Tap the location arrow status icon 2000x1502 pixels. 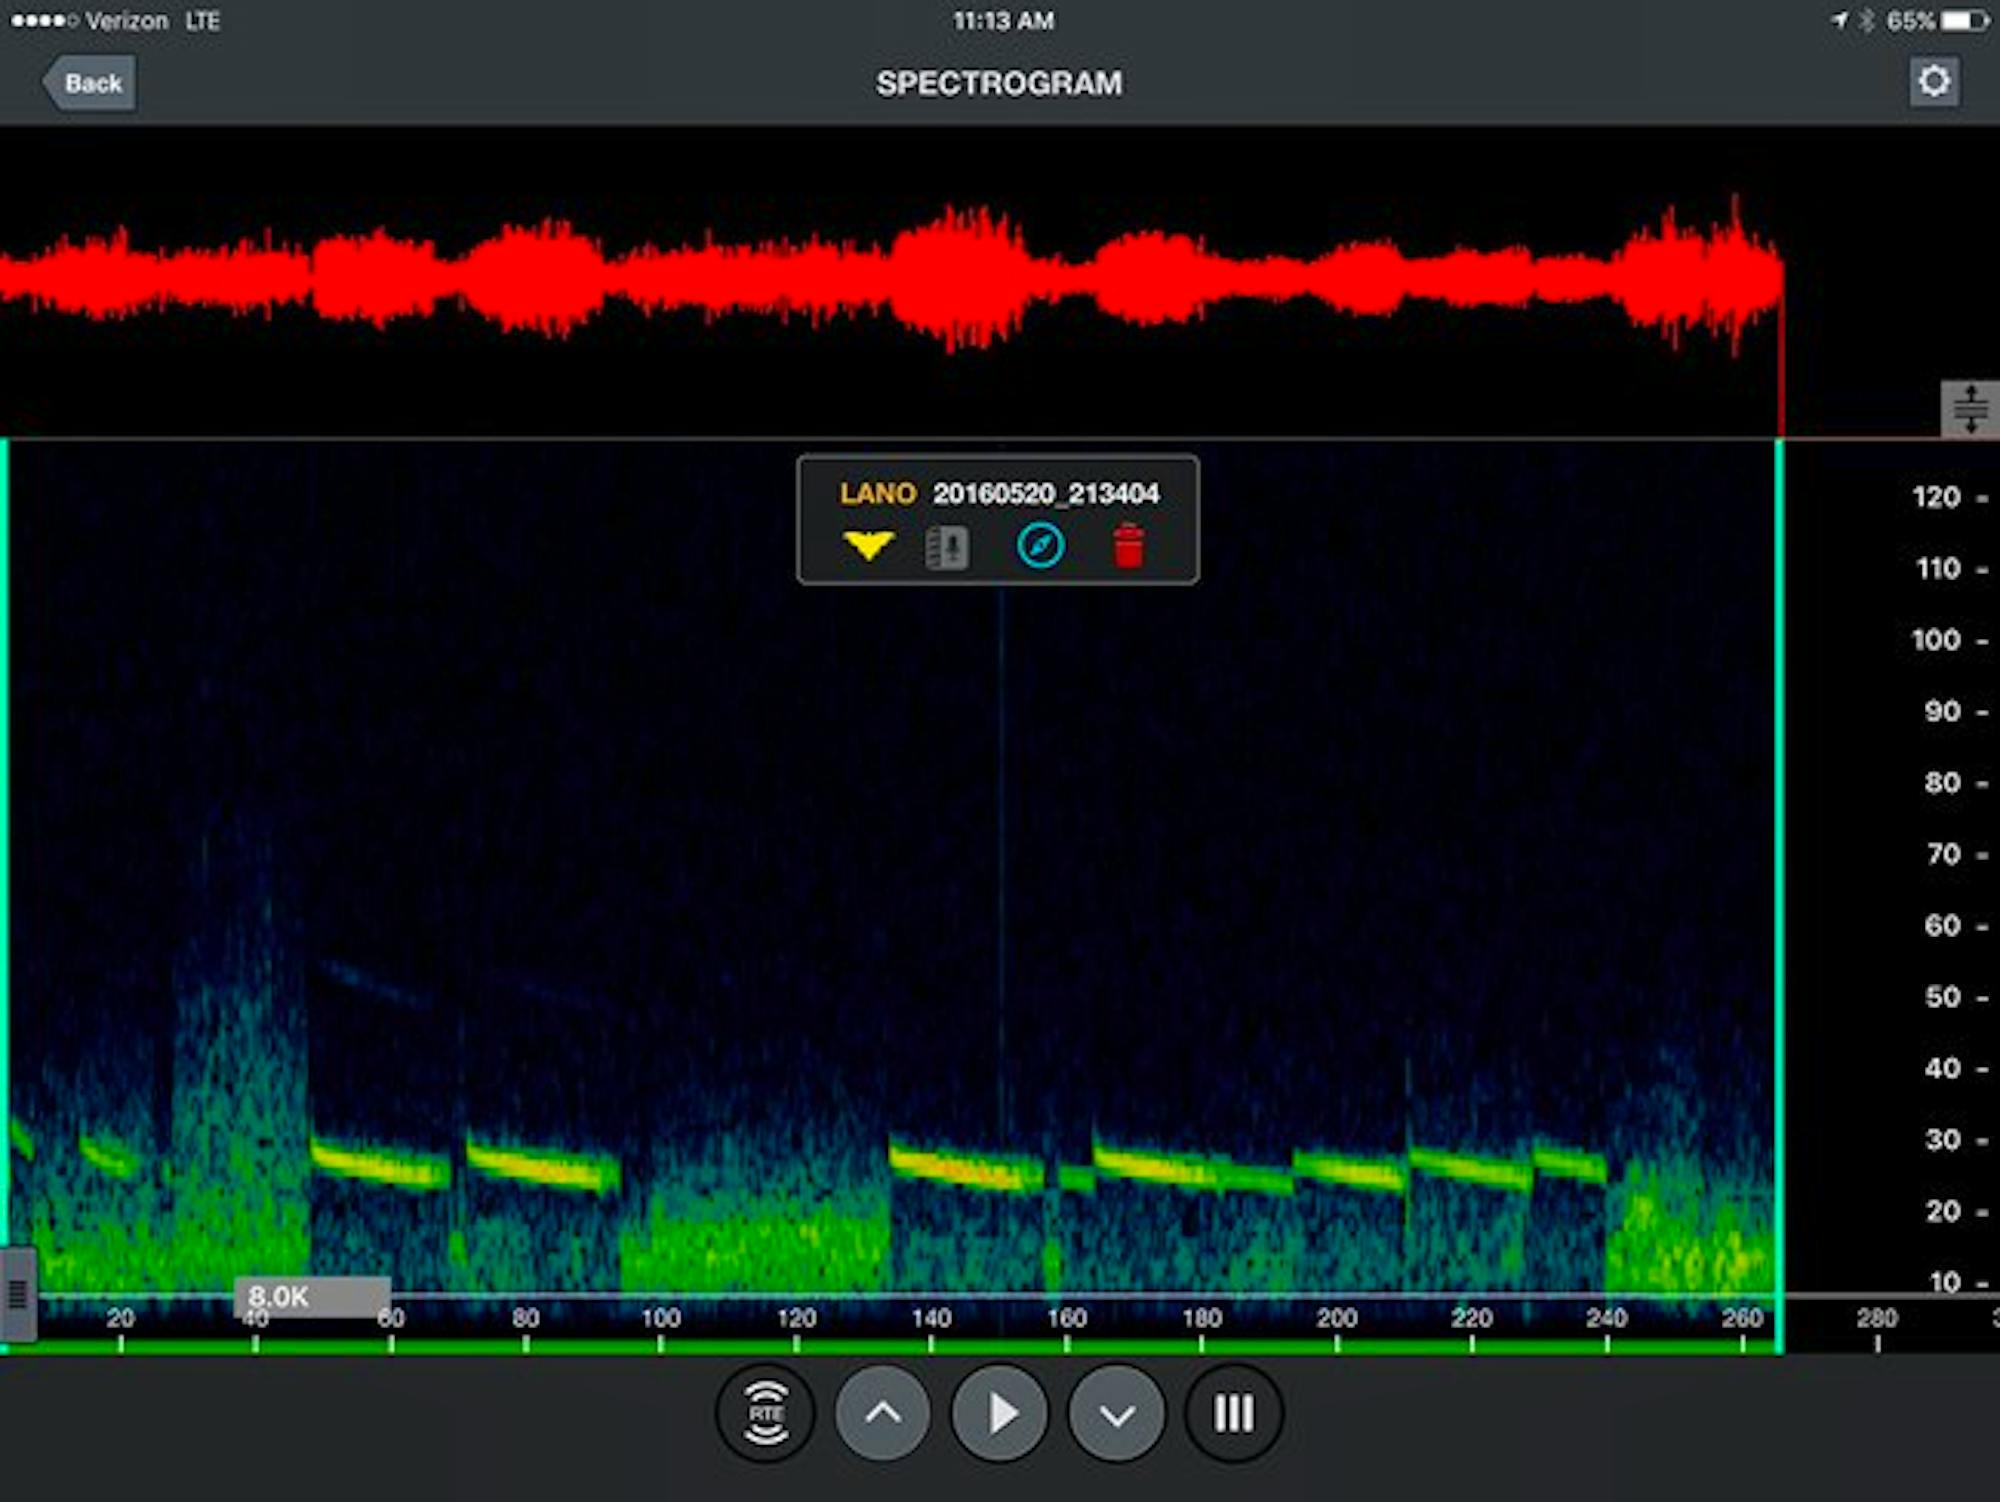point(1839,20)
